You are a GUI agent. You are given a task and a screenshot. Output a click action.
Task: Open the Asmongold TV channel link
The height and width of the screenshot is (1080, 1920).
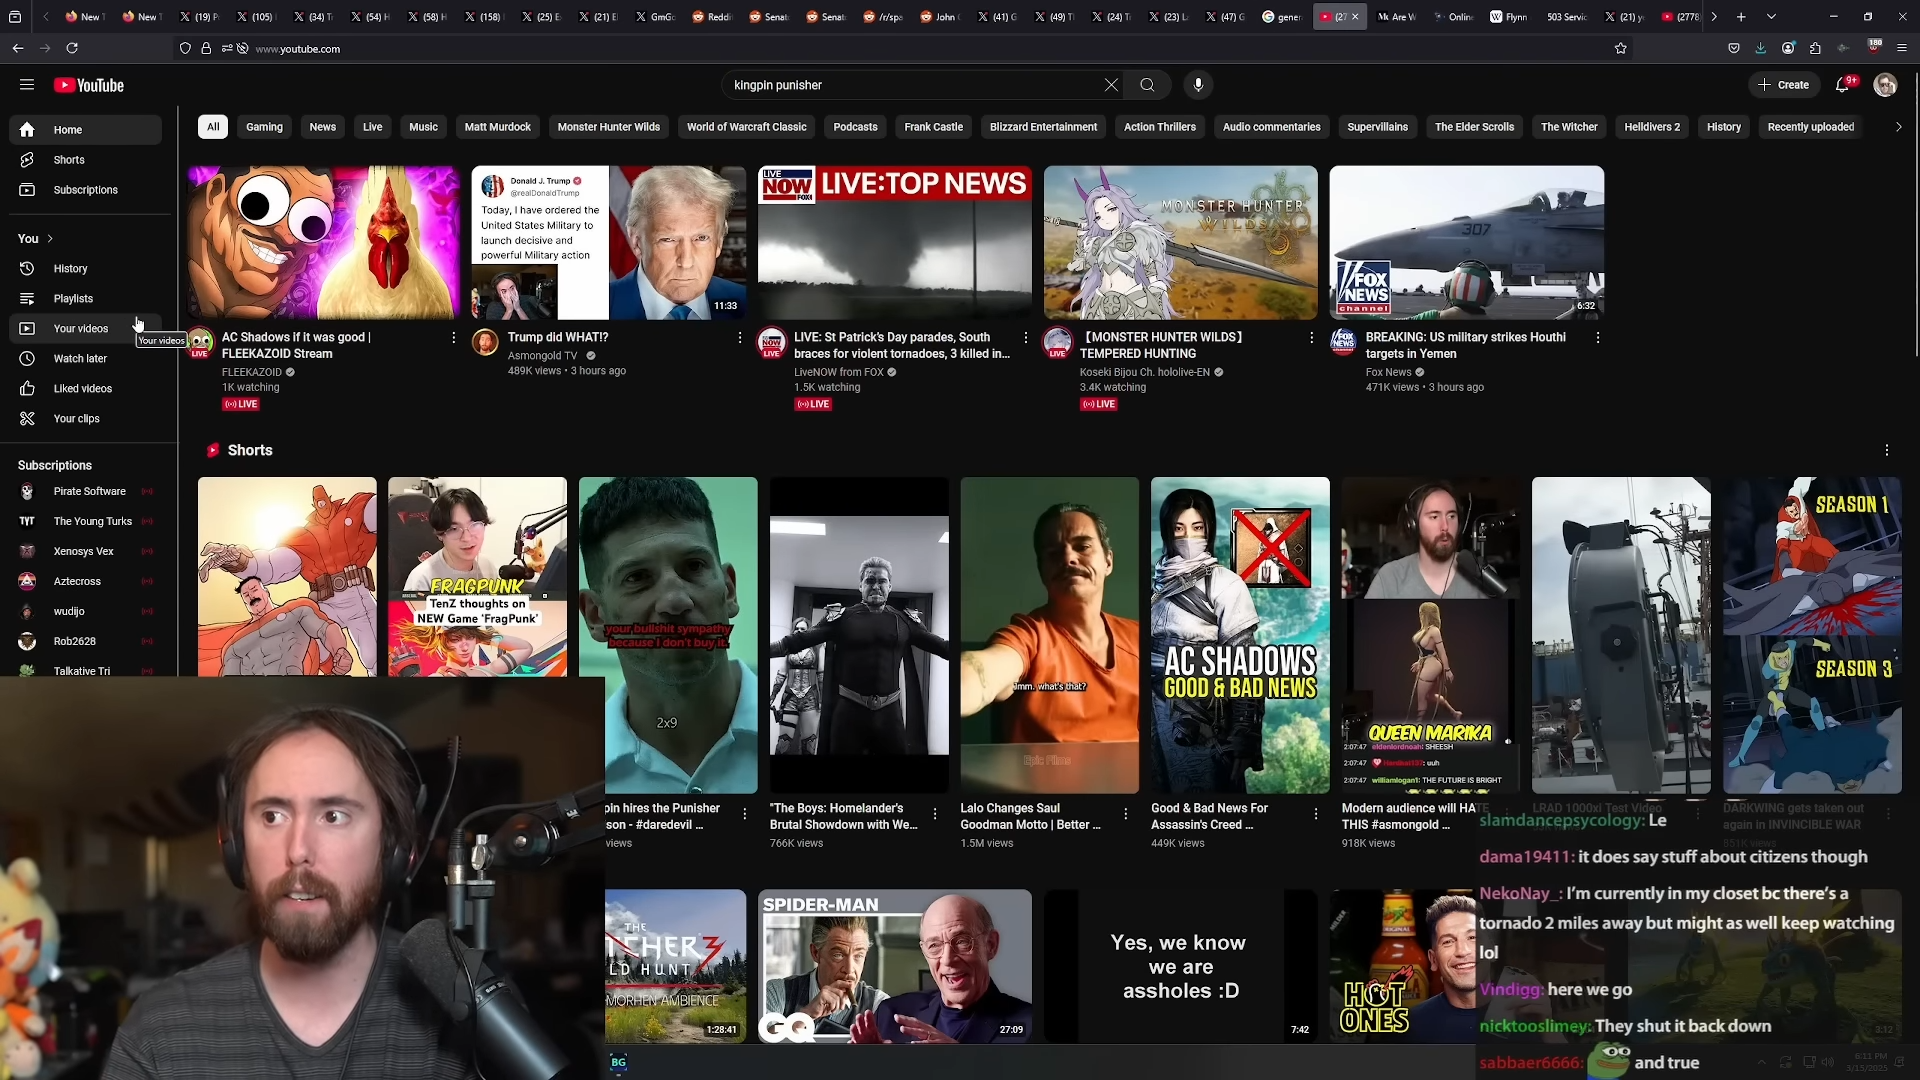pos(542,356)
